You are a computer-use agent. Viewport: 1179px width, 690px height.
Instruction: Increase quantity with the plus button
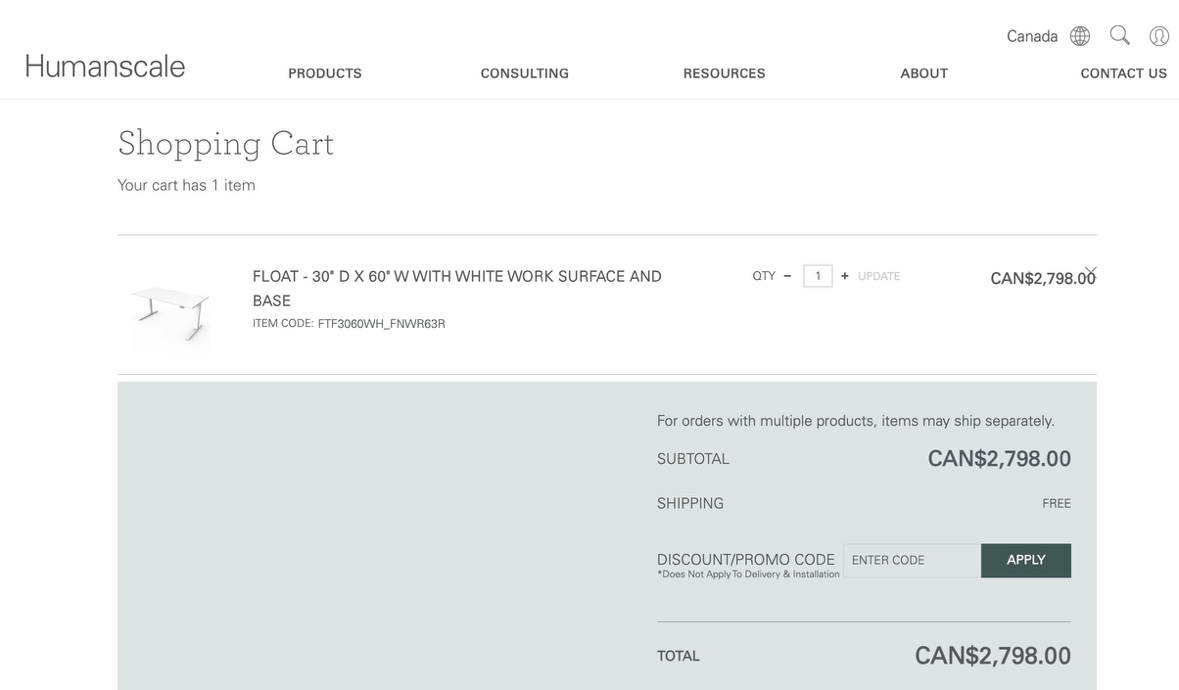click(844, 276)
